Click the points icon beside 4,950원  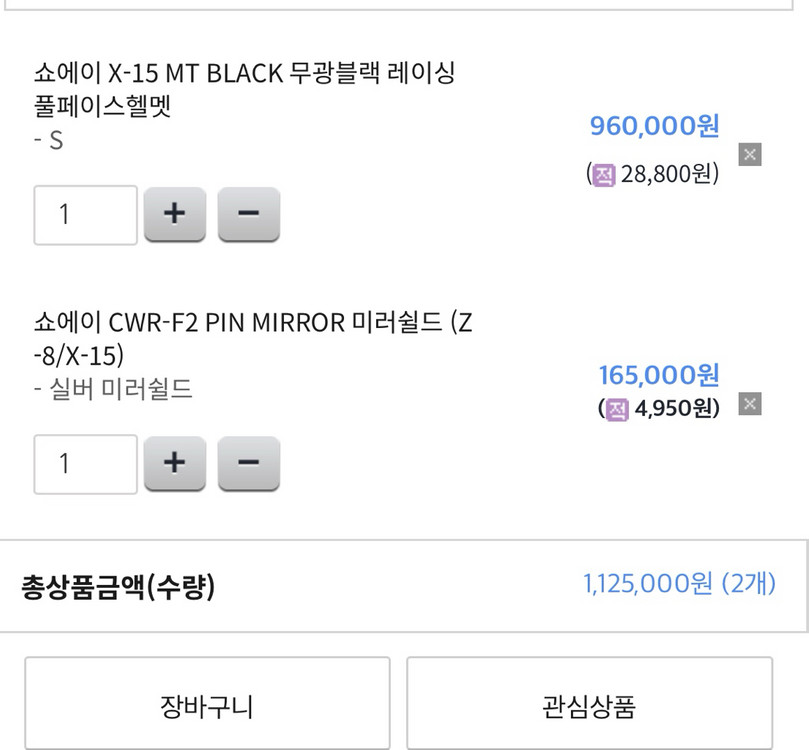tap(617, 409)
